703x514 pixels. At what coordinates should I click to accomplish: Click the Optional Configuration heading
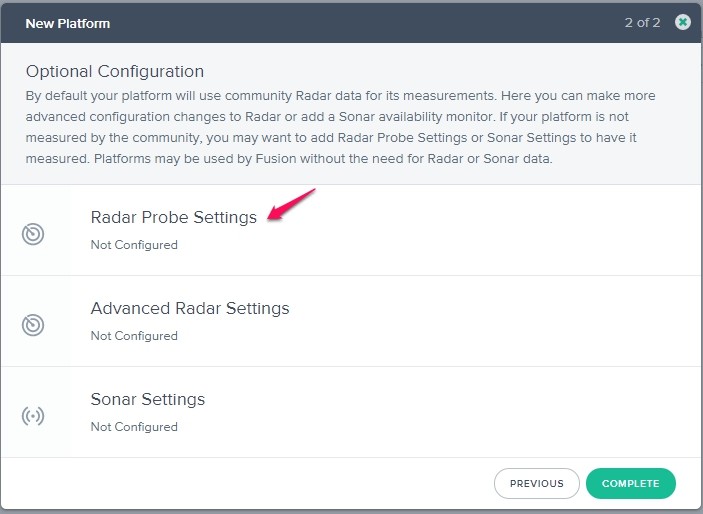click(114, 71)
